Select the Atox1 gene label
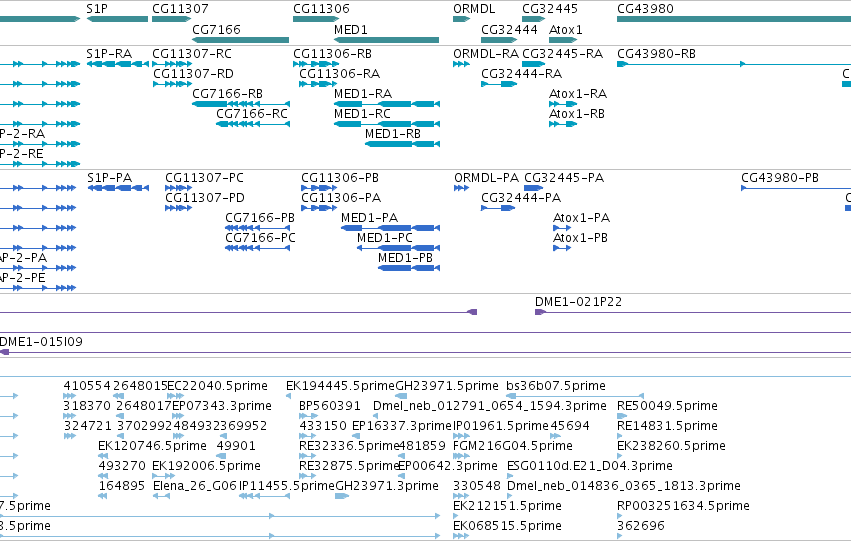Viewport: 851px width, 541px height. click(566, 29)
